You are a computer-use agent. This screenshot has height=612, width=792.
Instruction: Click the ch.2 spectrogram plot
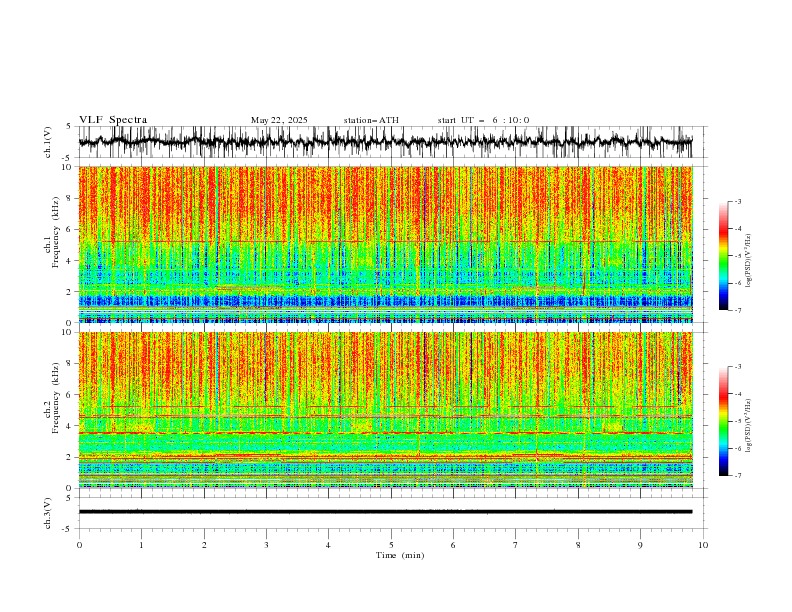point(386,410)
